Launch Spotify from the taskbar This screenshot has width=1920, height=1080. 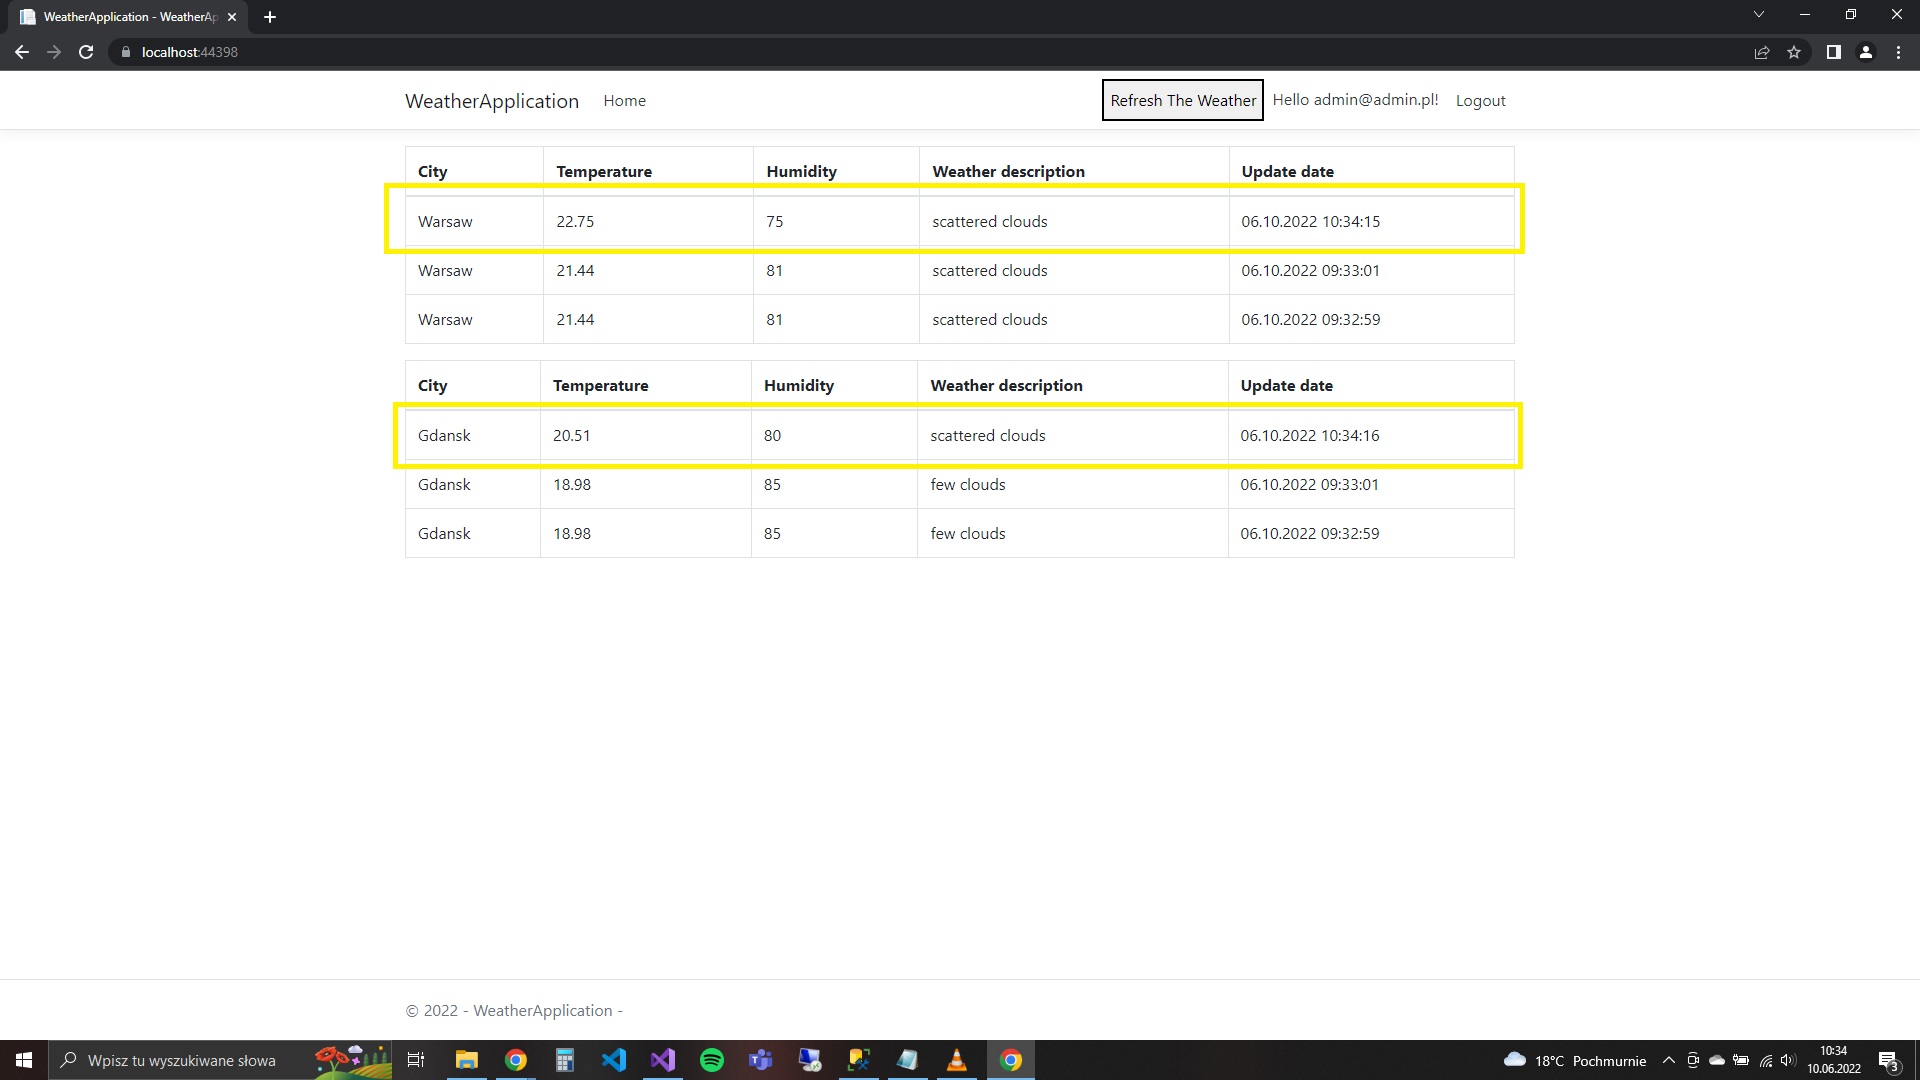(x=712, y=1060)
